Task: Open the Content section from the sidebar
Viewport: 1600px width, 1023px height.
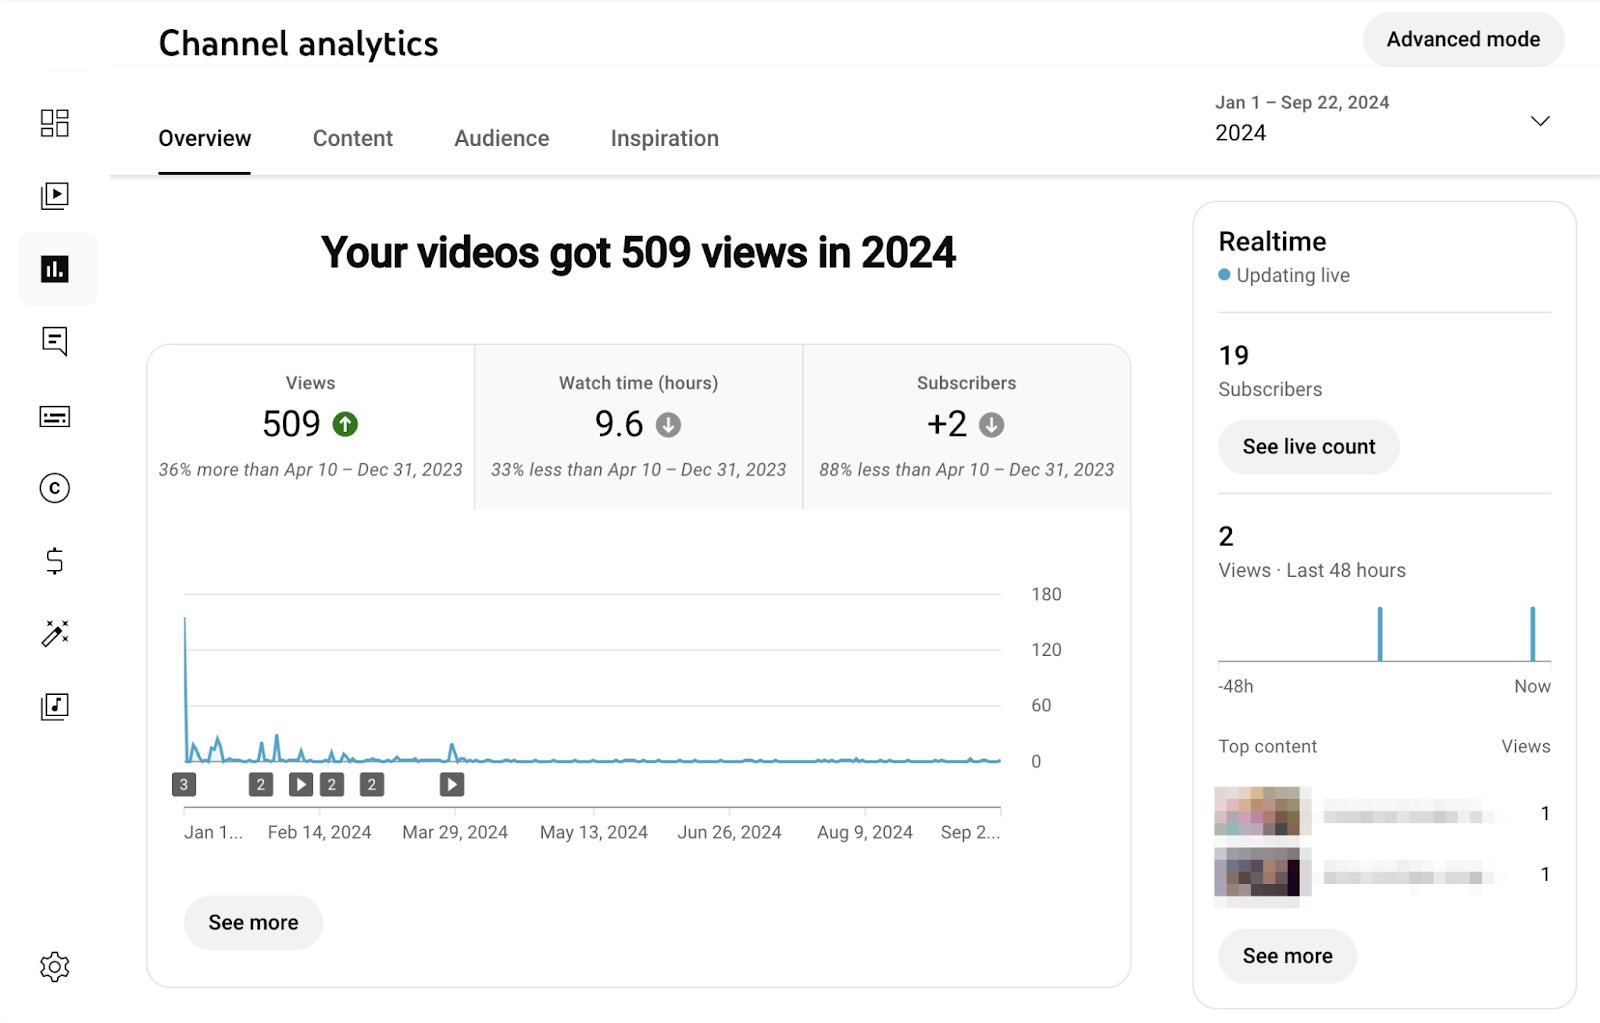Action: [55, 195]
